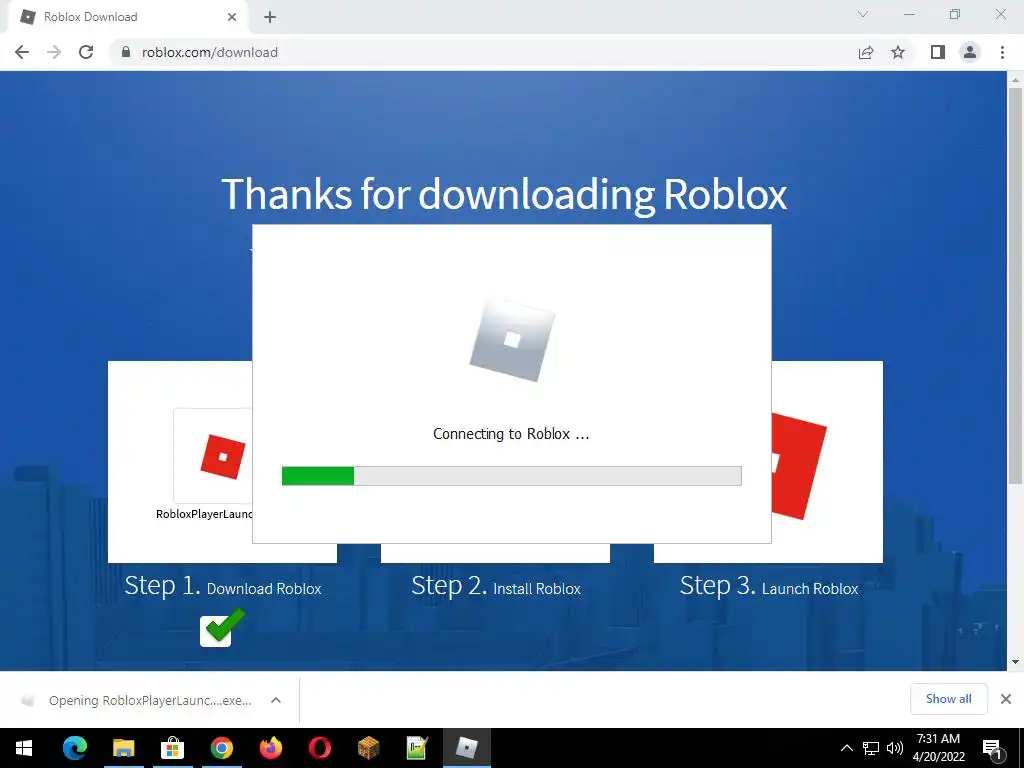Image resolution: width=1024 pixels, height=768 pixels.
Task: Click the scrollbar down arrow
Action: click(x=1015, y=662)
